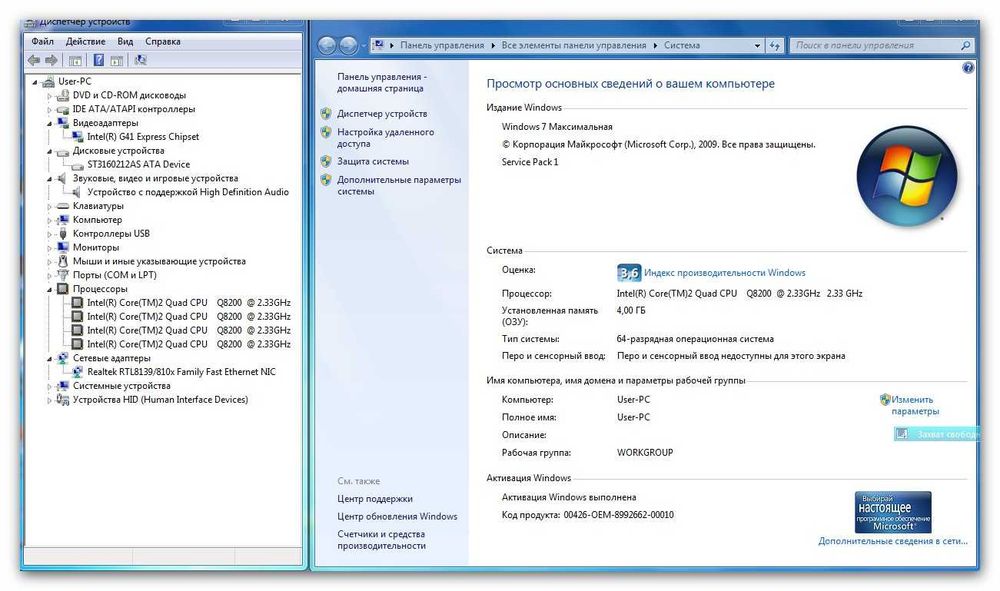Click the IDE ATA/ATAPI контроллеры icon

coord(62,110)
